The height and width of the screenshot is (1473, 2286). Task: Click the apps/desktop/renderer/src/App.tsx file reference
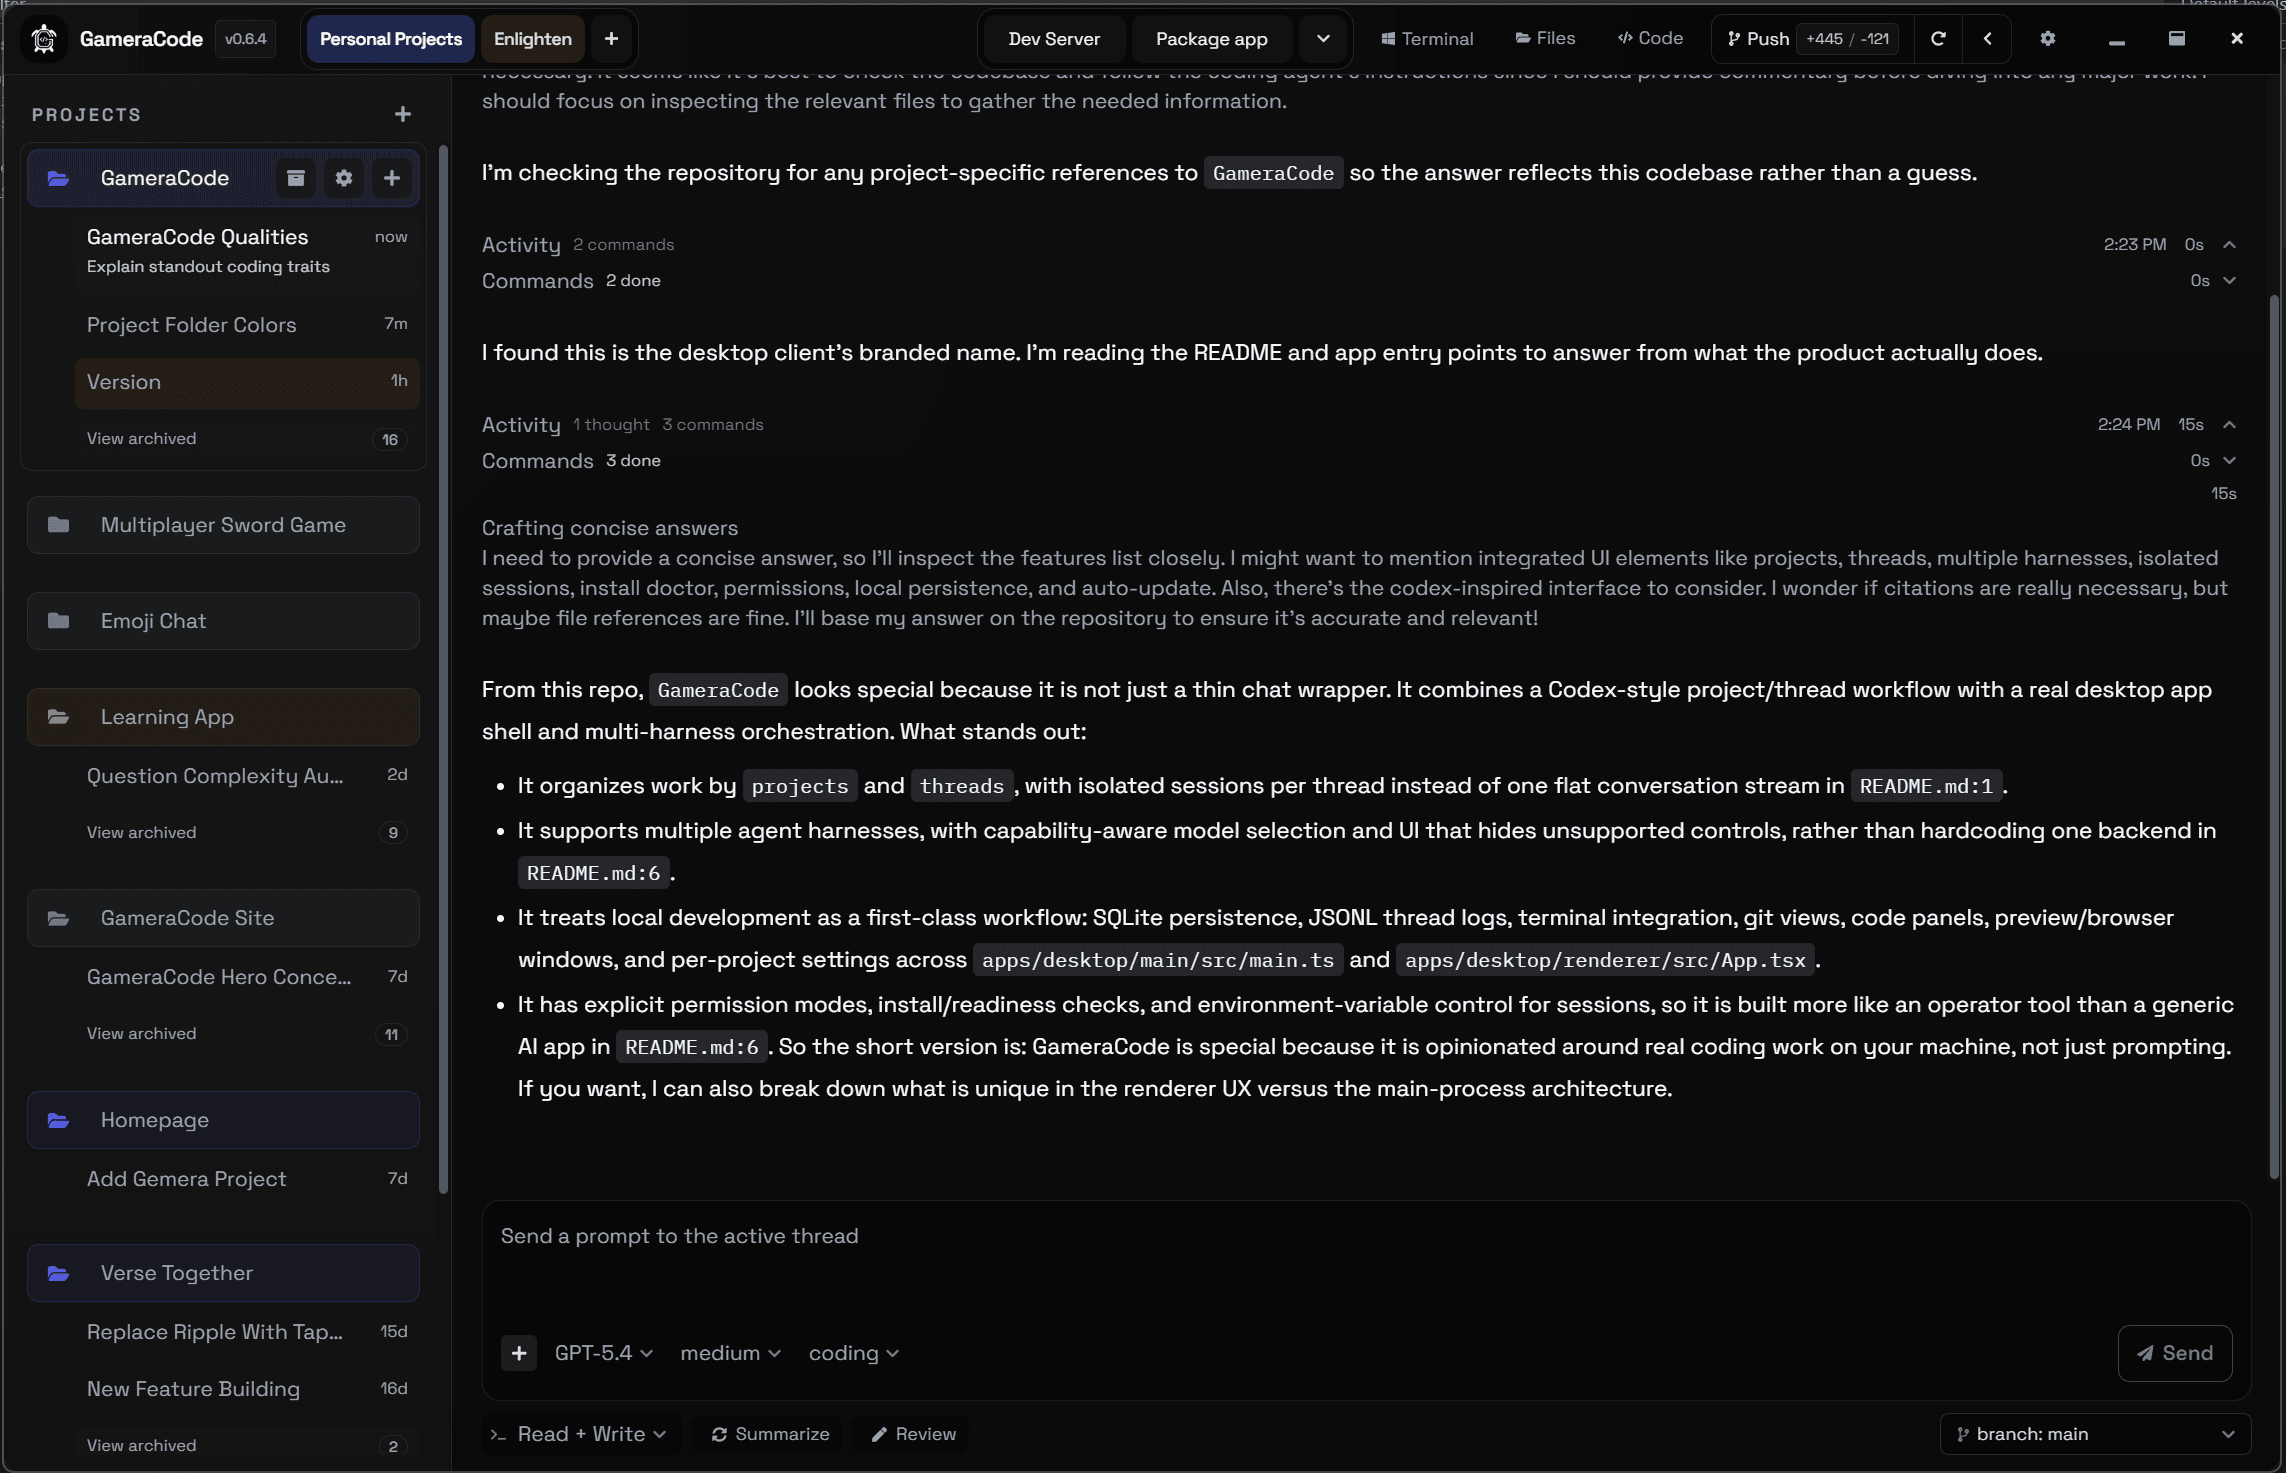point(1606,960)
